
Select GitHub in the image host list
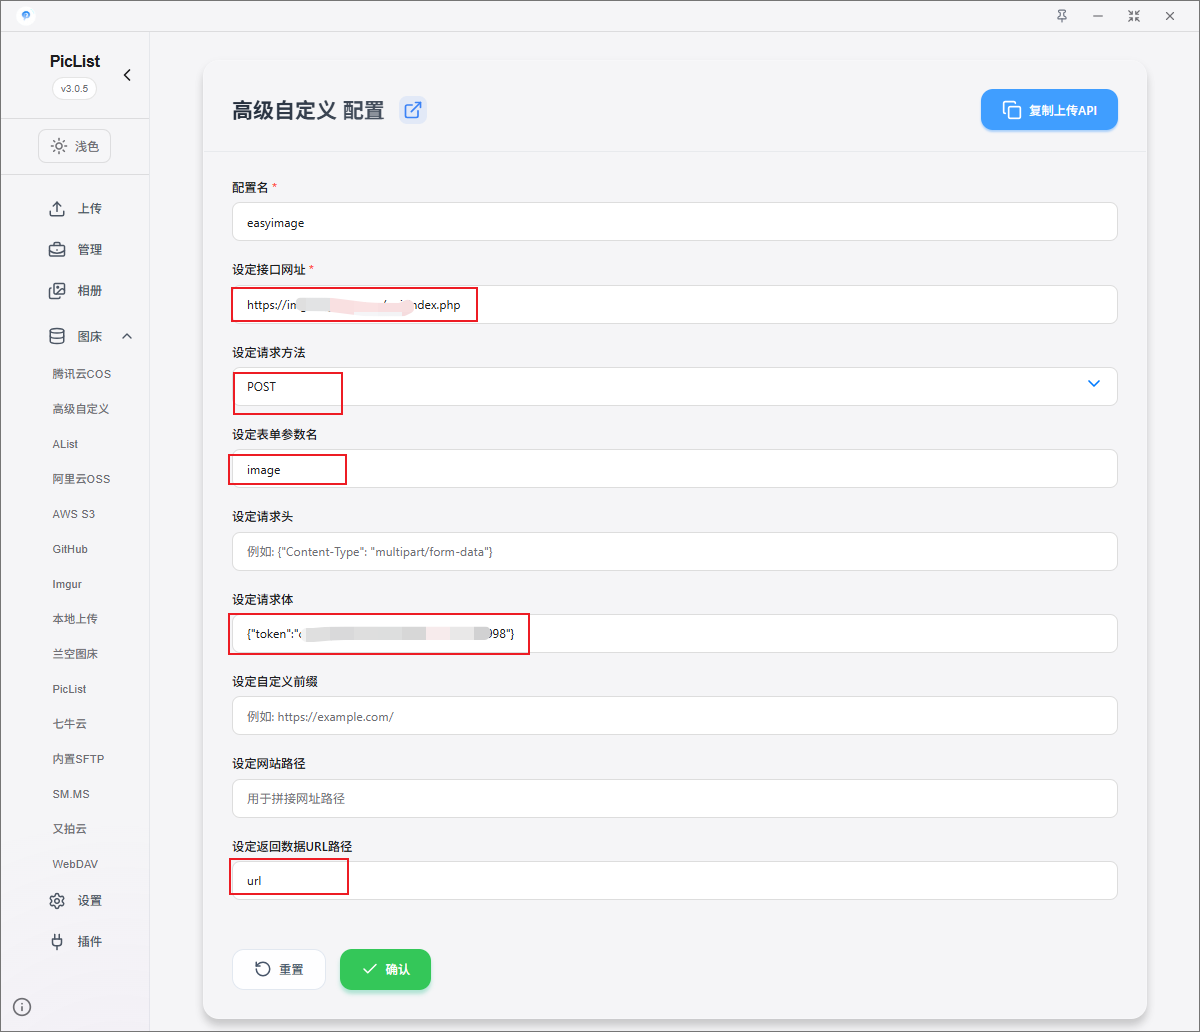70,549
